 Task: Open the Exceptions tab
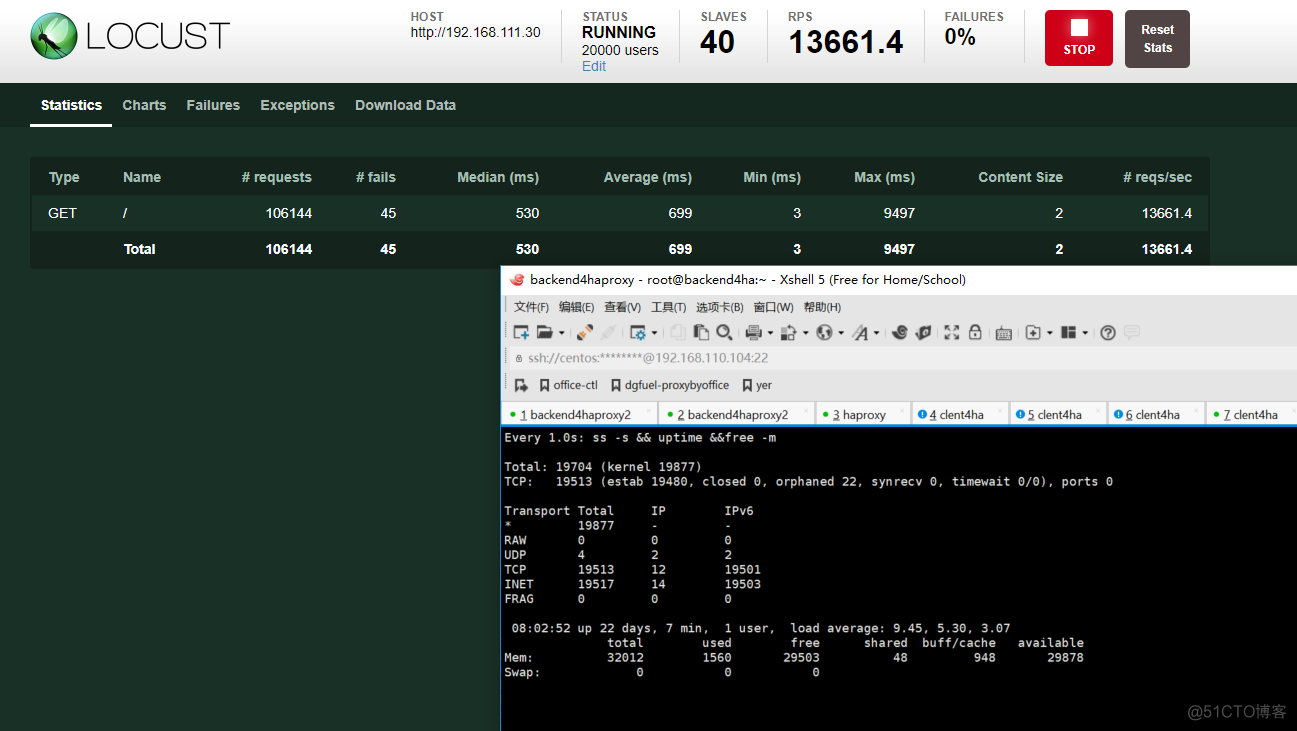[x=297, y=105]
